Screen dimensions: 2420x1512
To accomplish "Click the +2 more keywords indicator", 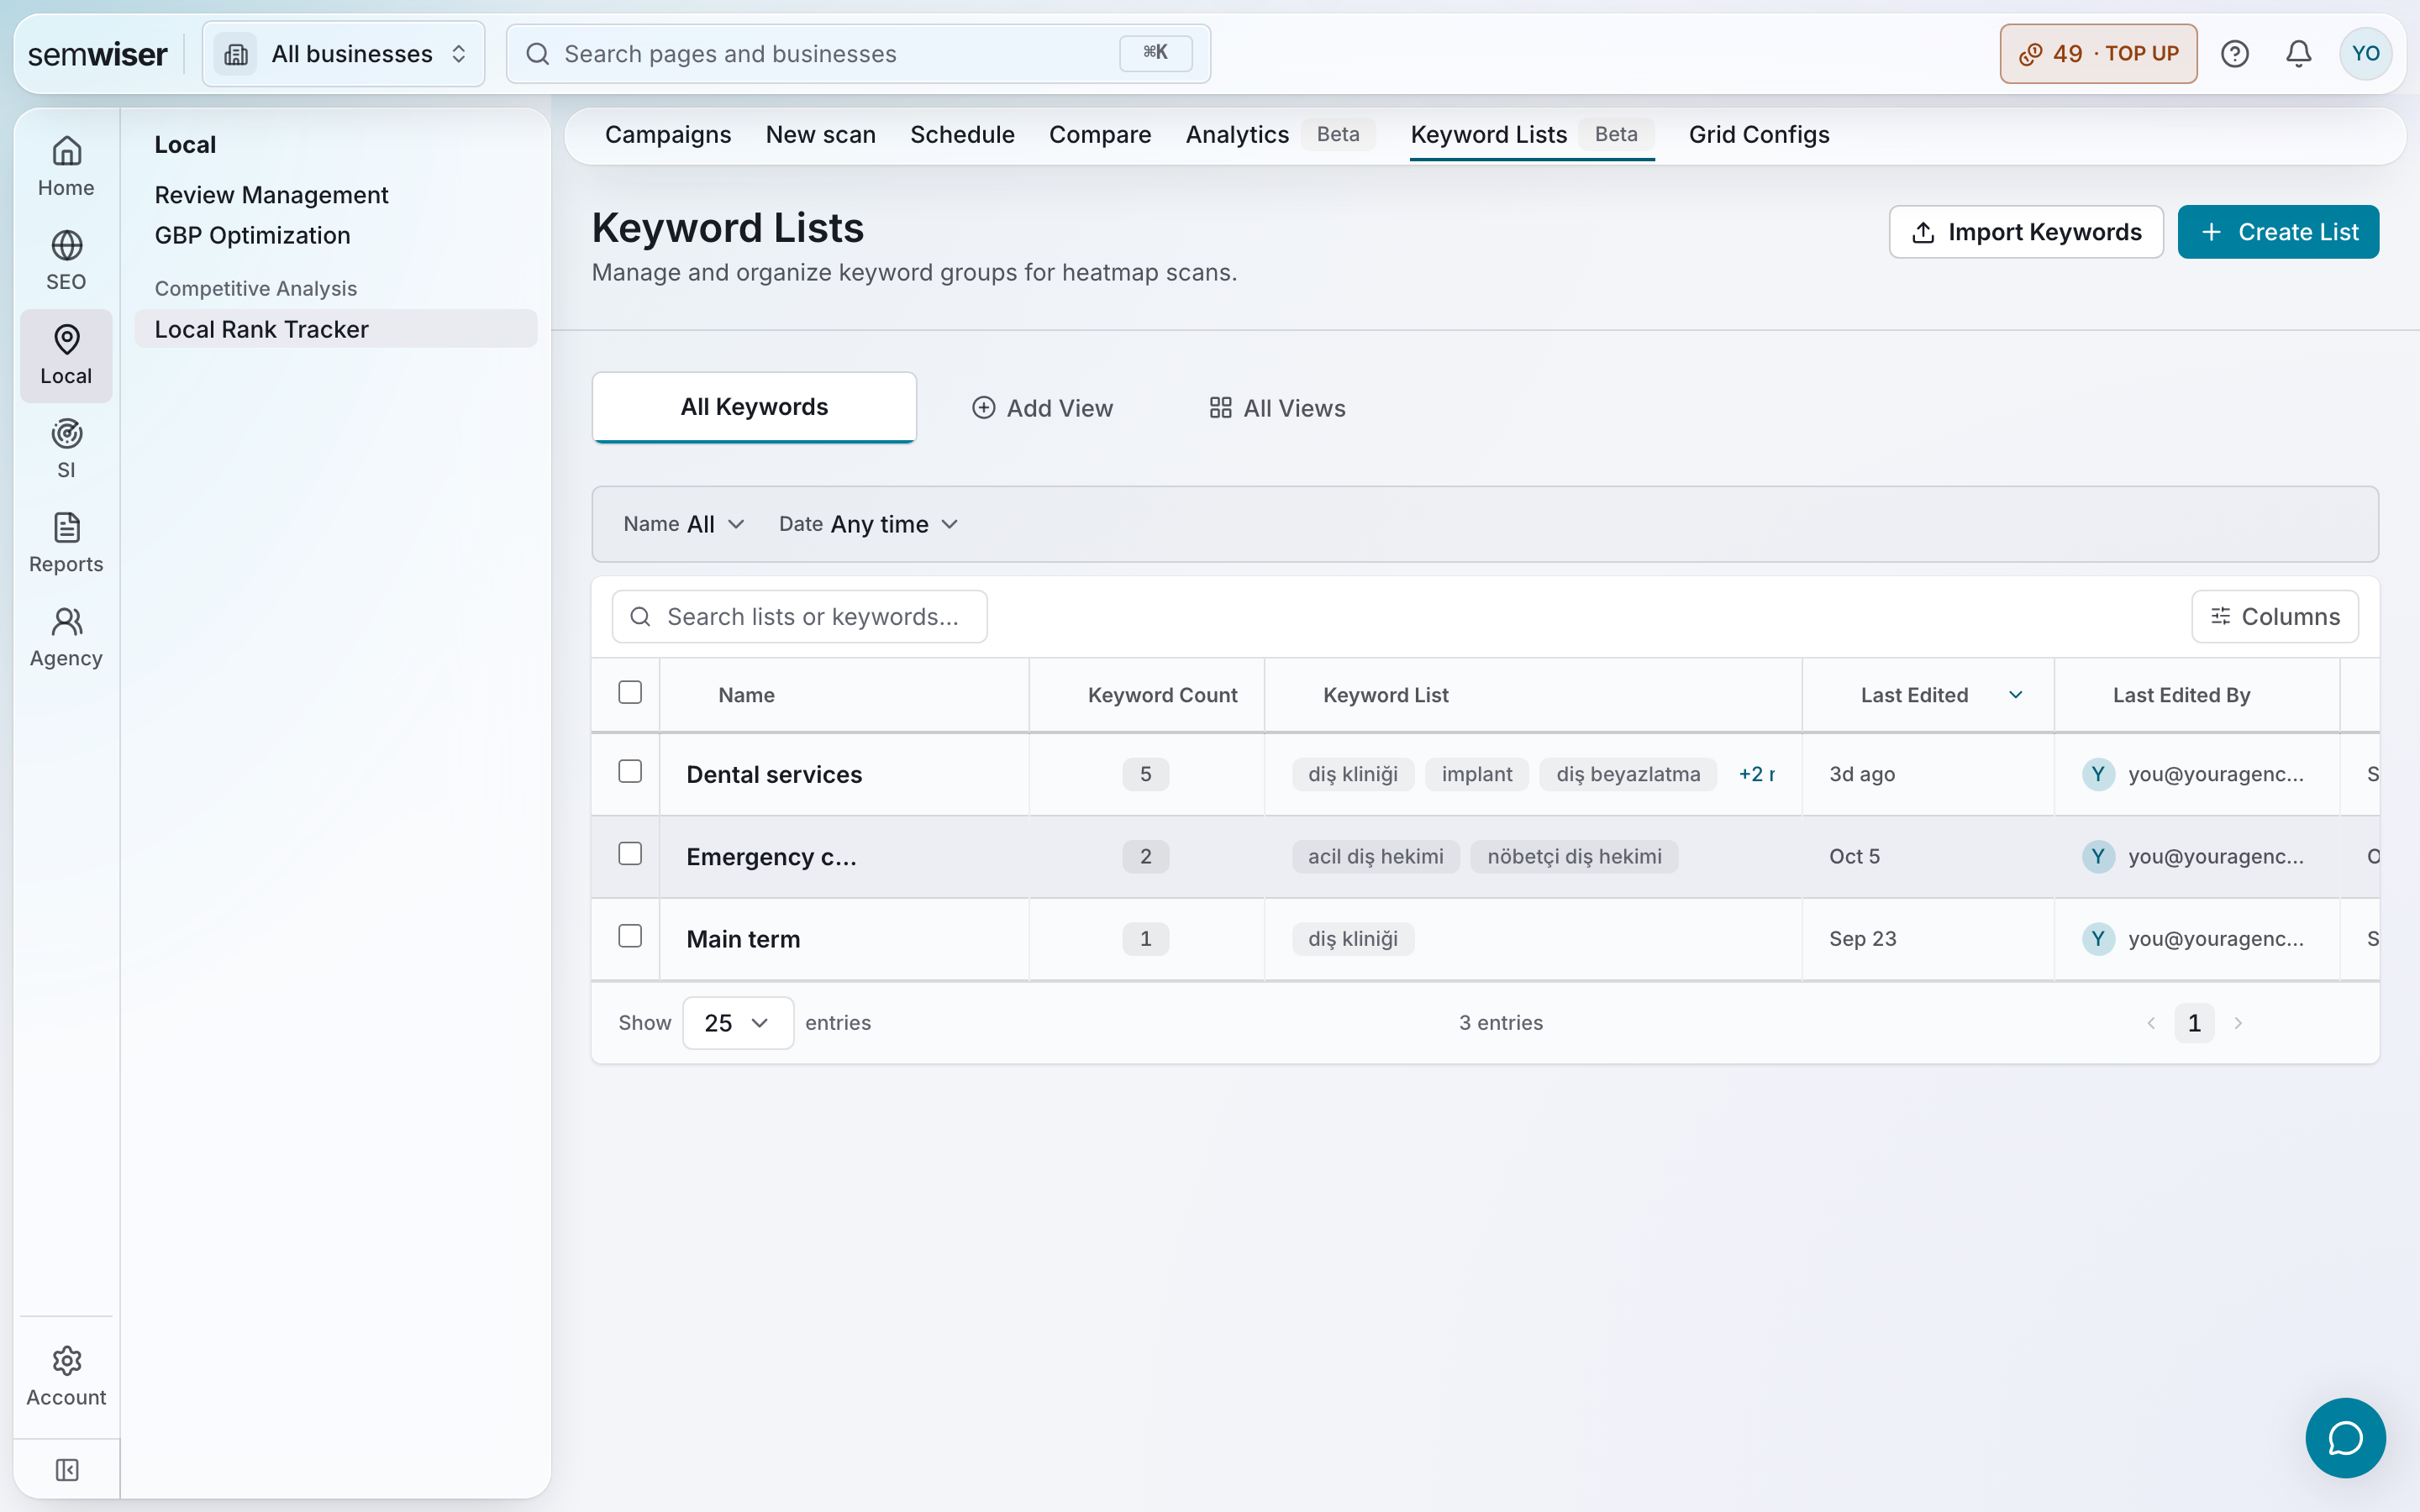I will tap(1757, 774).
